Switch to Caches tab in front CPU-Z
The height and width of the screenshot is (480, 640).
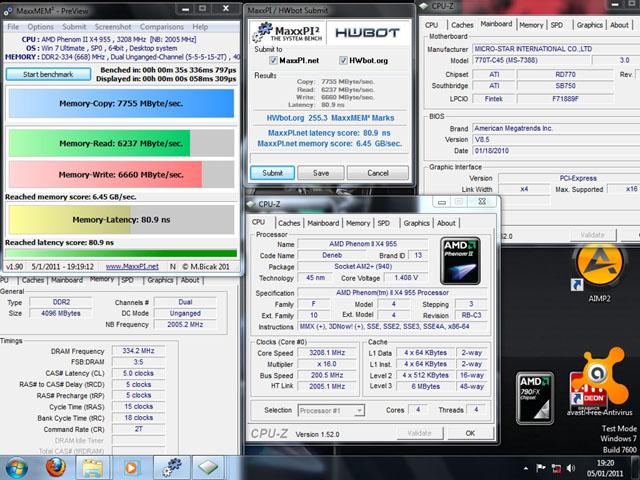pyautogui.click(x=289, y=223)
